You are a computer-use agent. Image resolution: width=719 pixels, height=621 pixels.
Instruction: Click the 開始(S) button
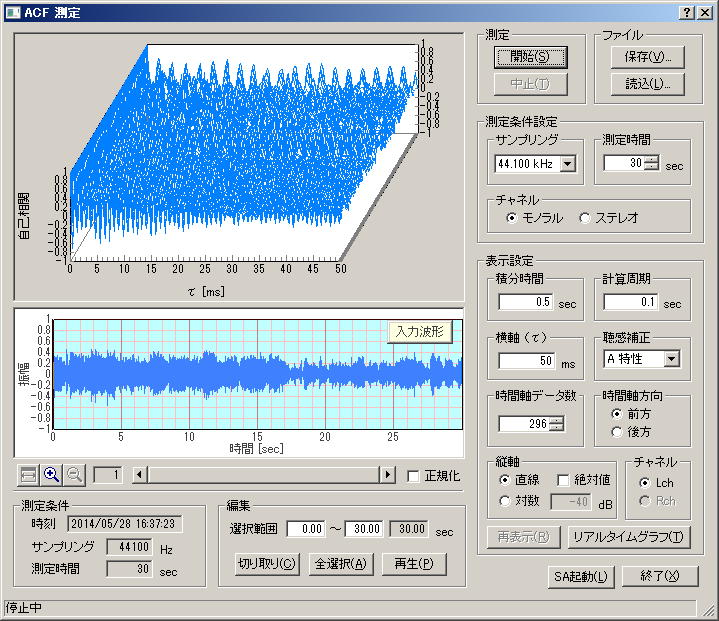tap(531, 57)
